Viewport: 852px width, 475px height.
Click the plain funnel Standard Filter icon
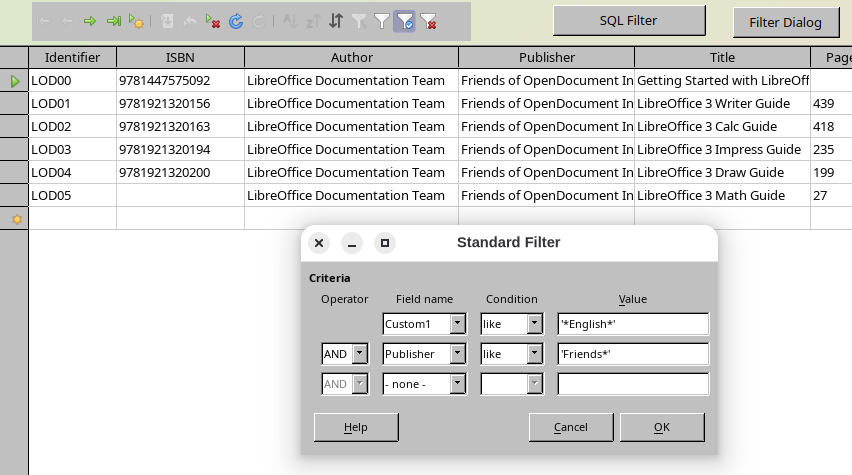[382, 20]
